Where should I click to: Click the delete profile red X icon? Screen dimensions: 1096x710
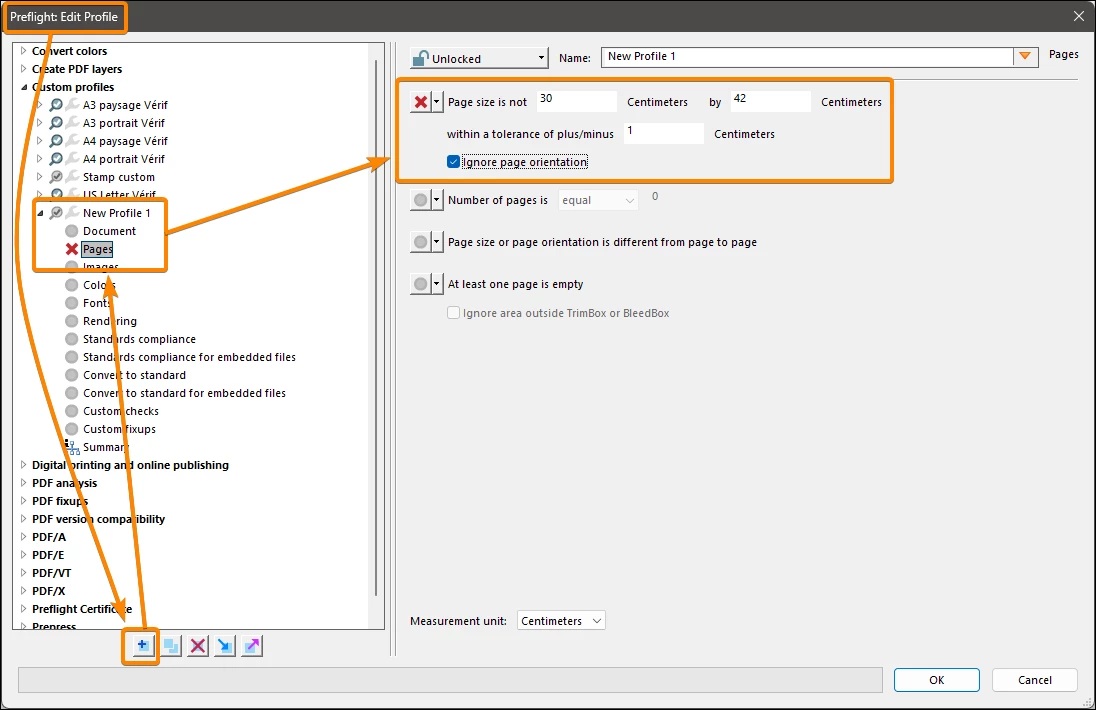pos(198,646)
